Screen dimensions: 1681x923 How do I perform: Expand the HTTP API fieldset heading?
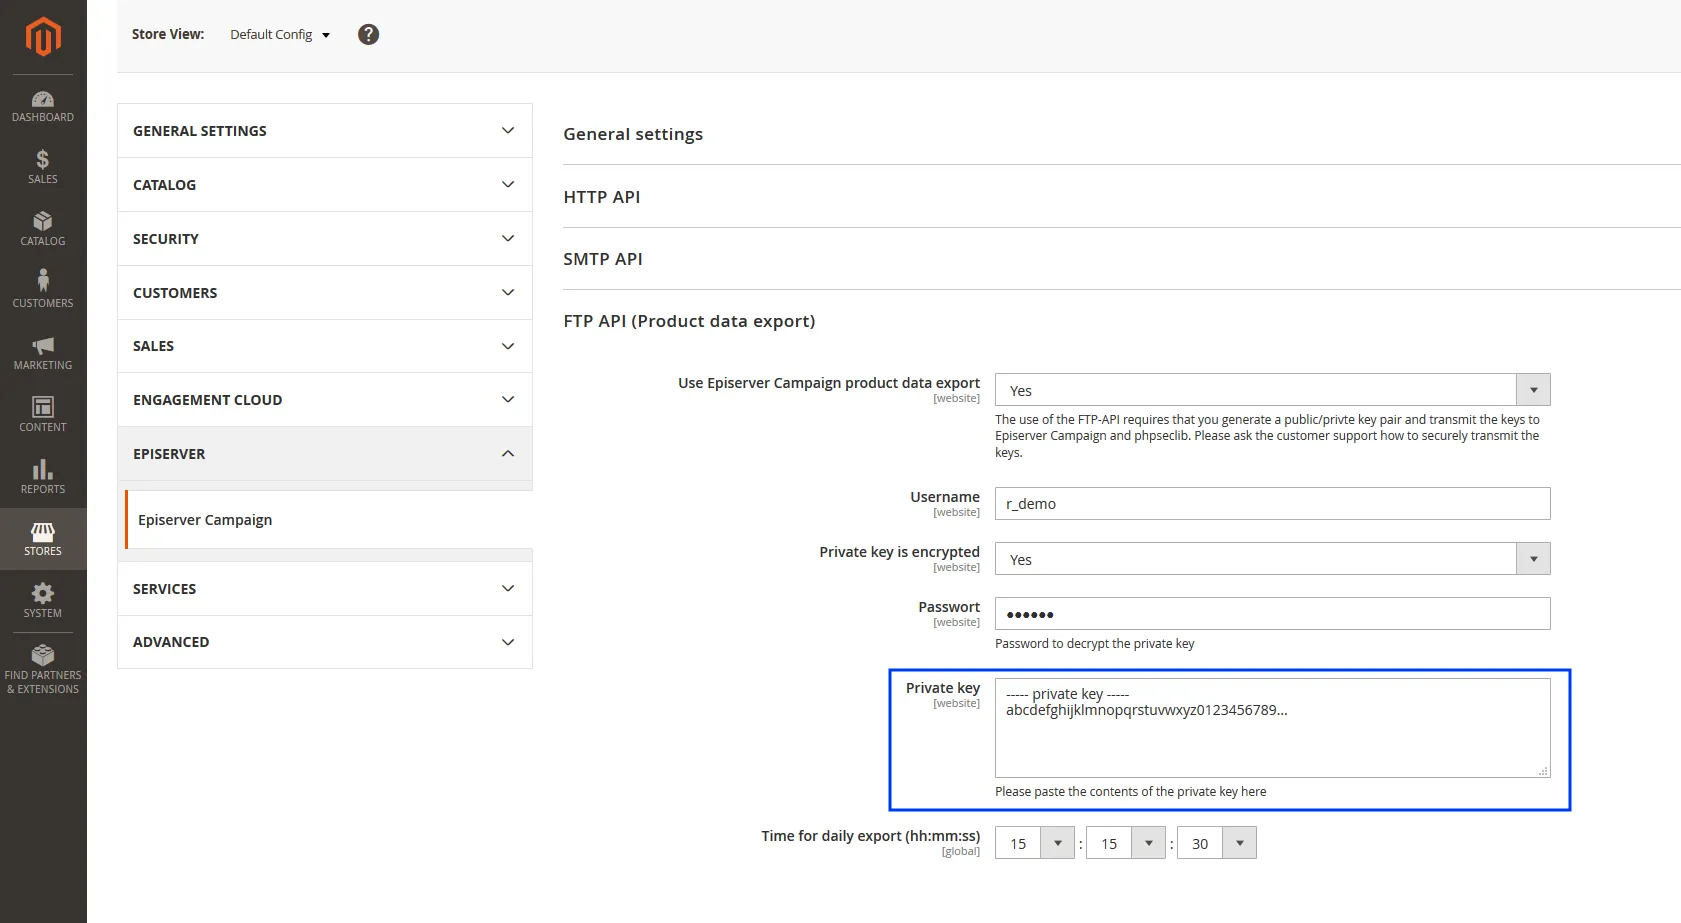click(x=602, y=197)
